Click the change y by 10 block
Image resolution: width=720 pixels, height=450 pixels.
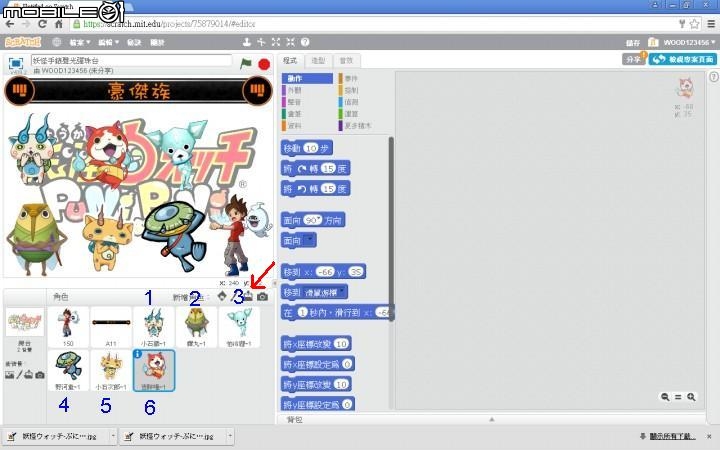pyautogui.click(x=316, y=384)
